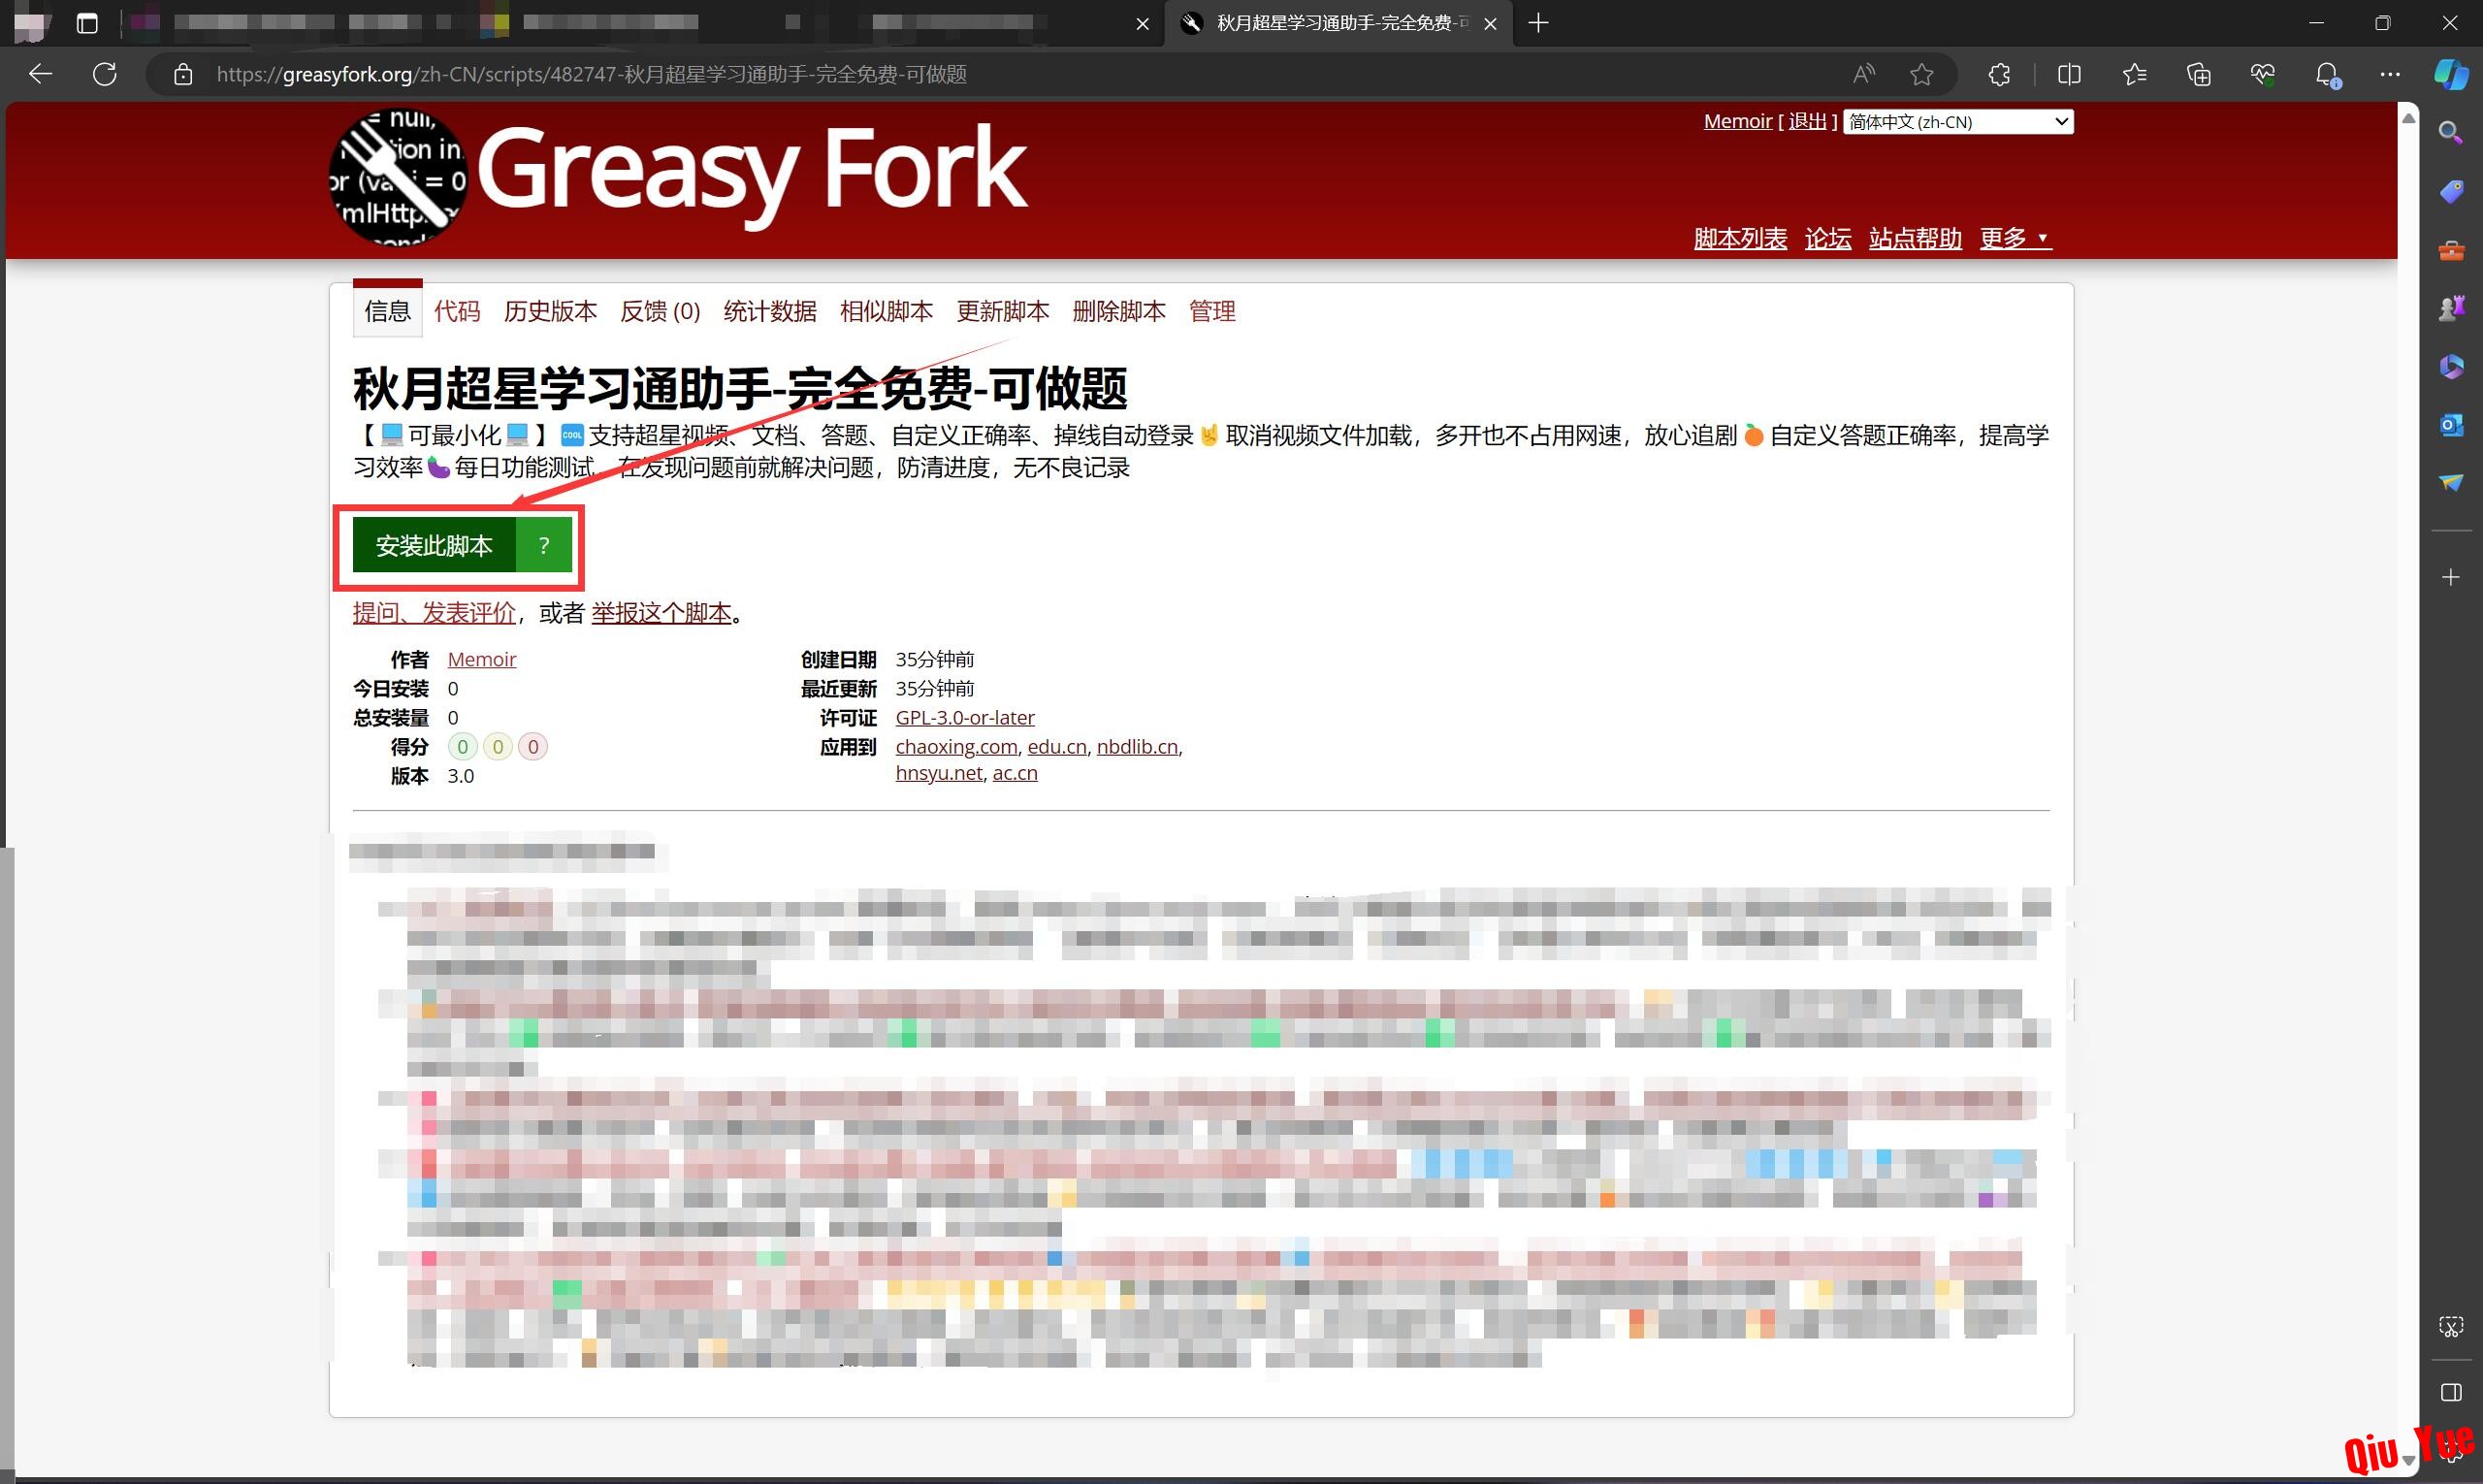
Task: Open ac.cn applies-to link
Action: click(1015, 773)
